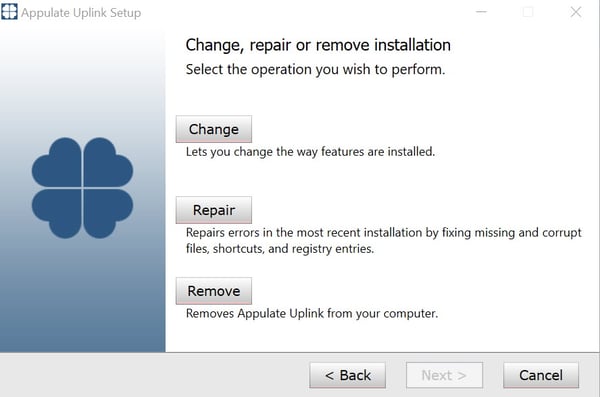Close the setup window with the X

point(576,12)
